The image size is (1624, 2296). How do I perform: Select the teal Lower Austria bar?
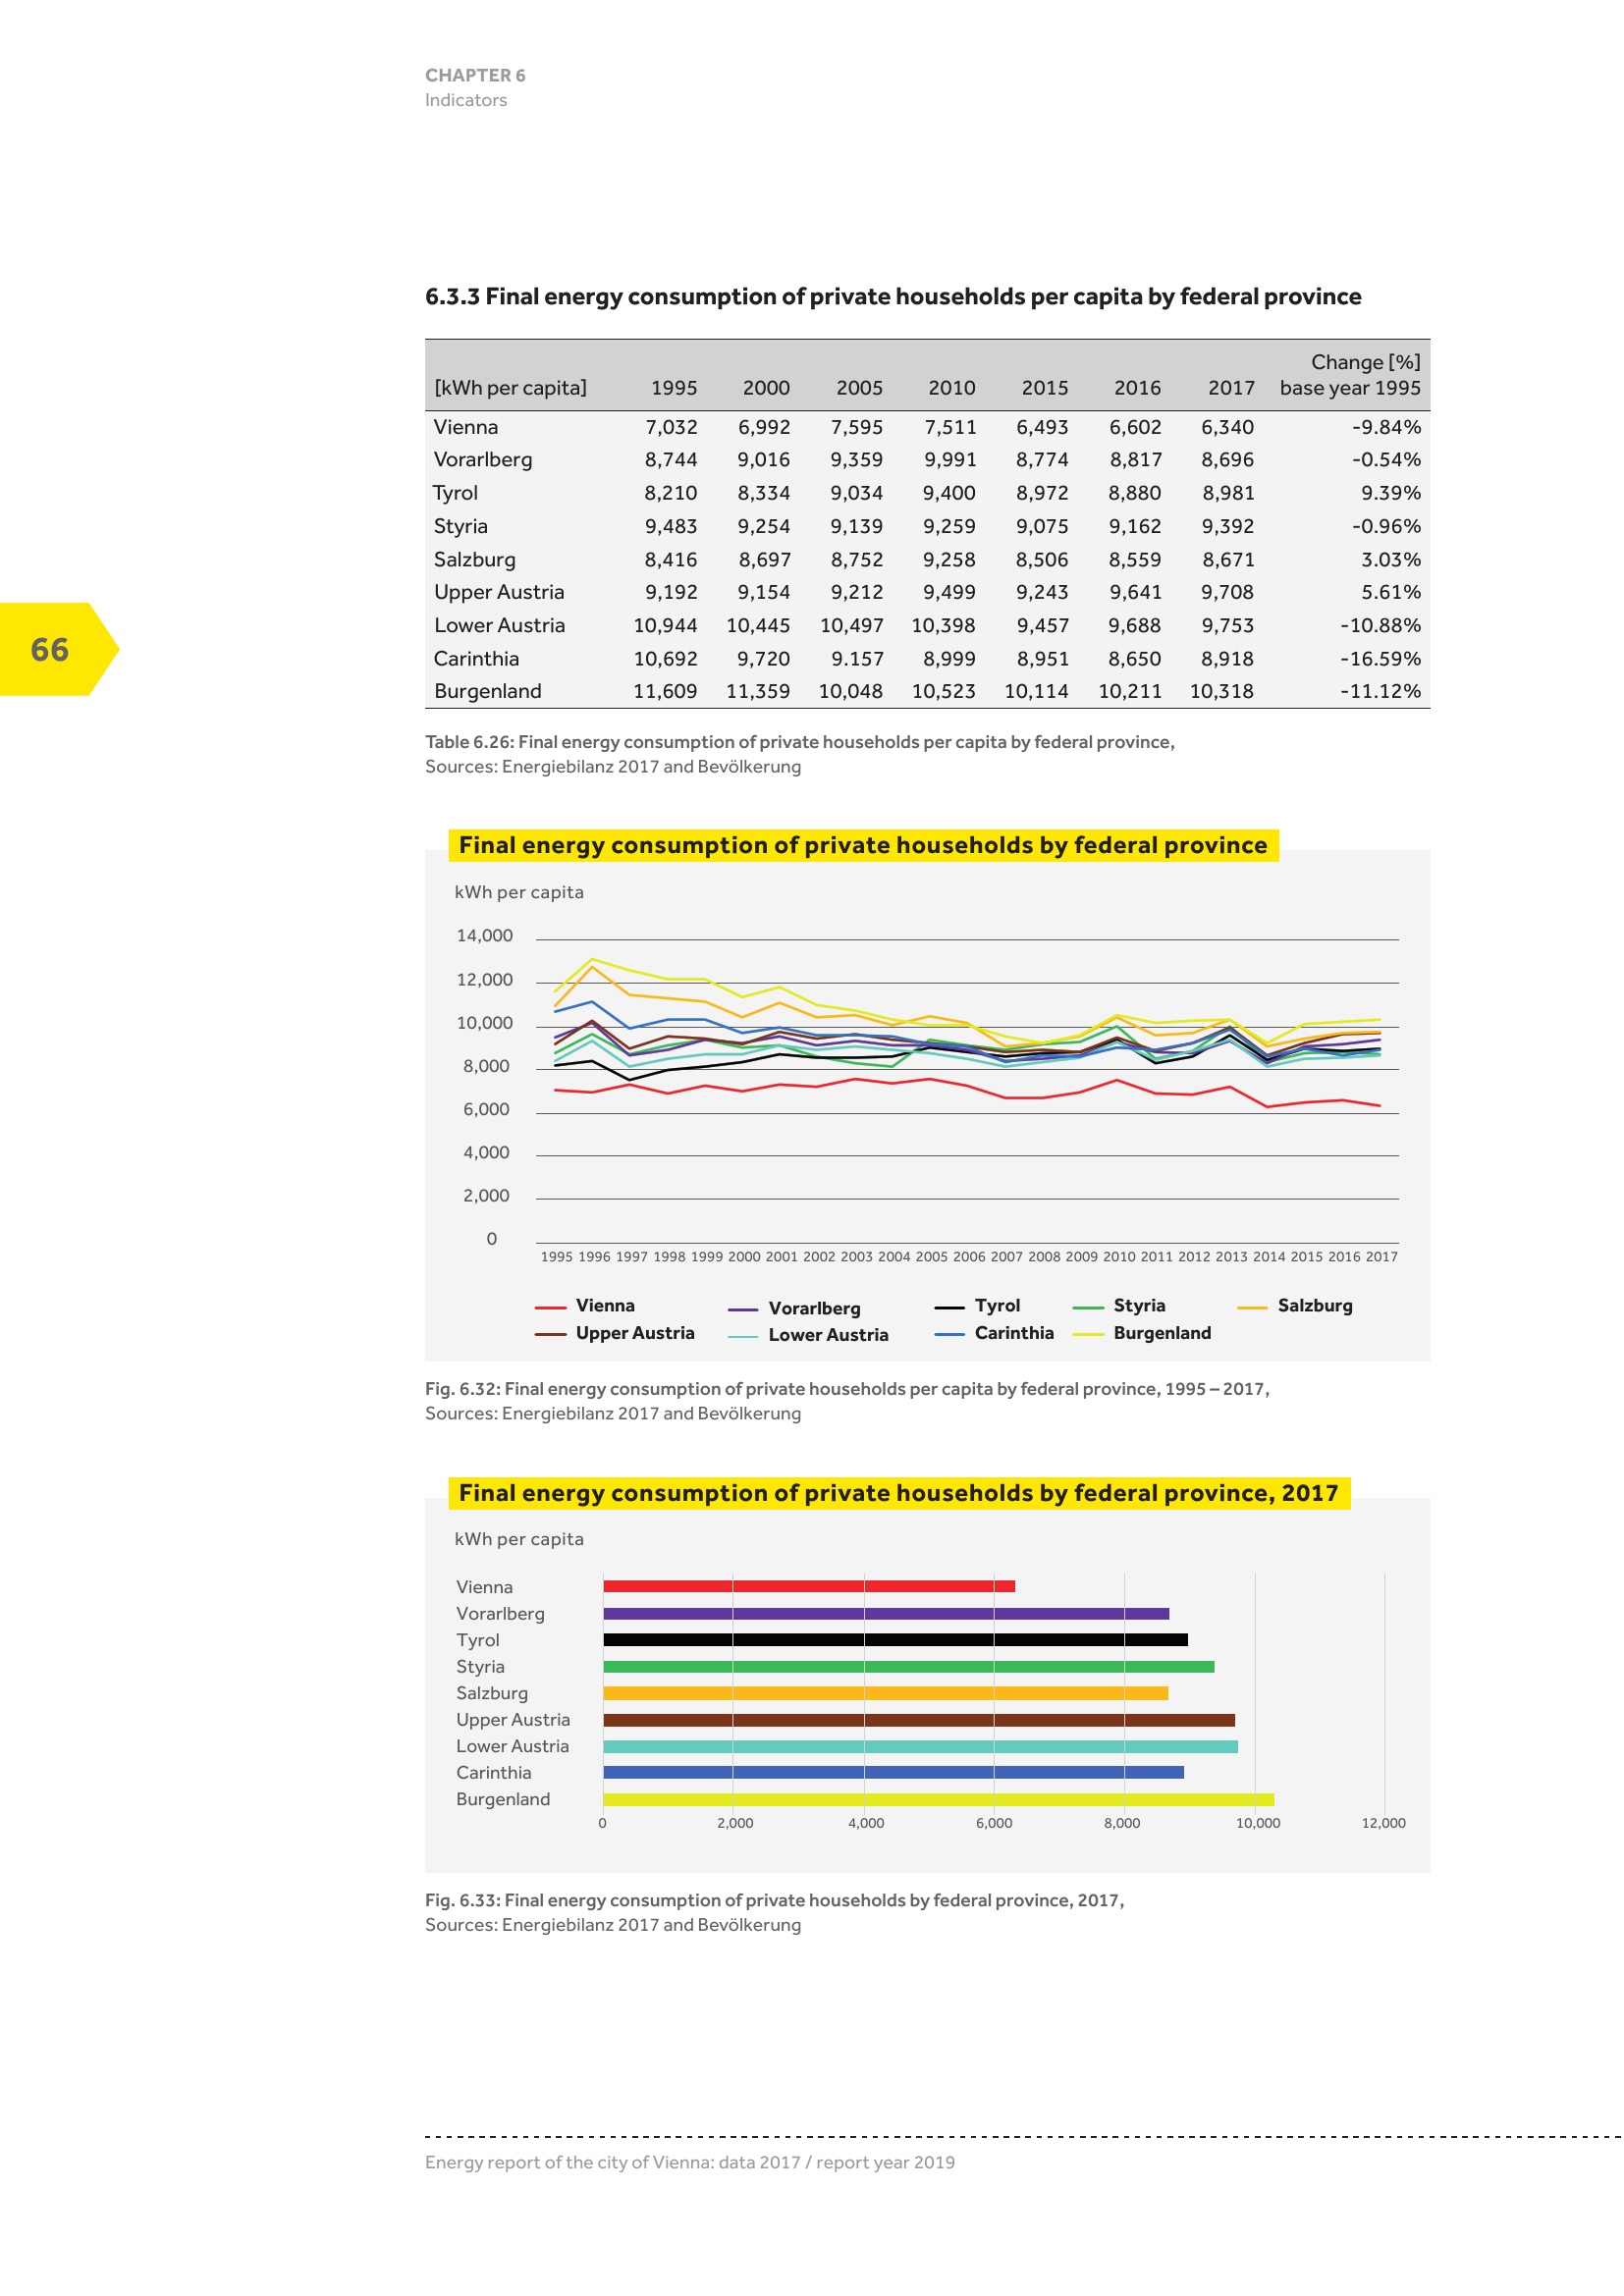point(919,1746)
